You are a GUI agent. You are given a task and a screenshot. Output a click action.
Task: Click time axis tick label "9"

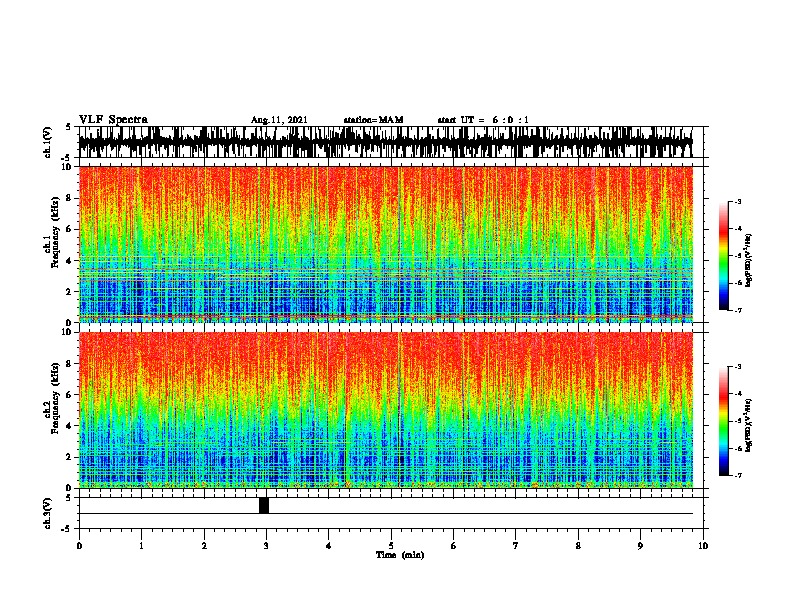pos(640,546)
